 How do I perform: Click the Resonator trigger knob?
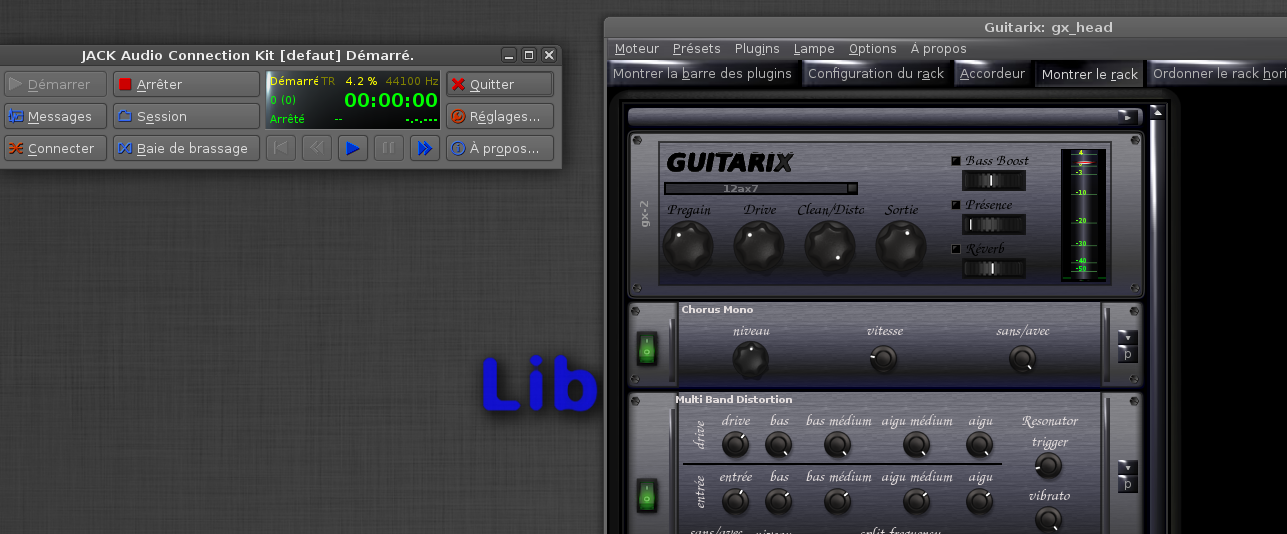[1048, 465]
